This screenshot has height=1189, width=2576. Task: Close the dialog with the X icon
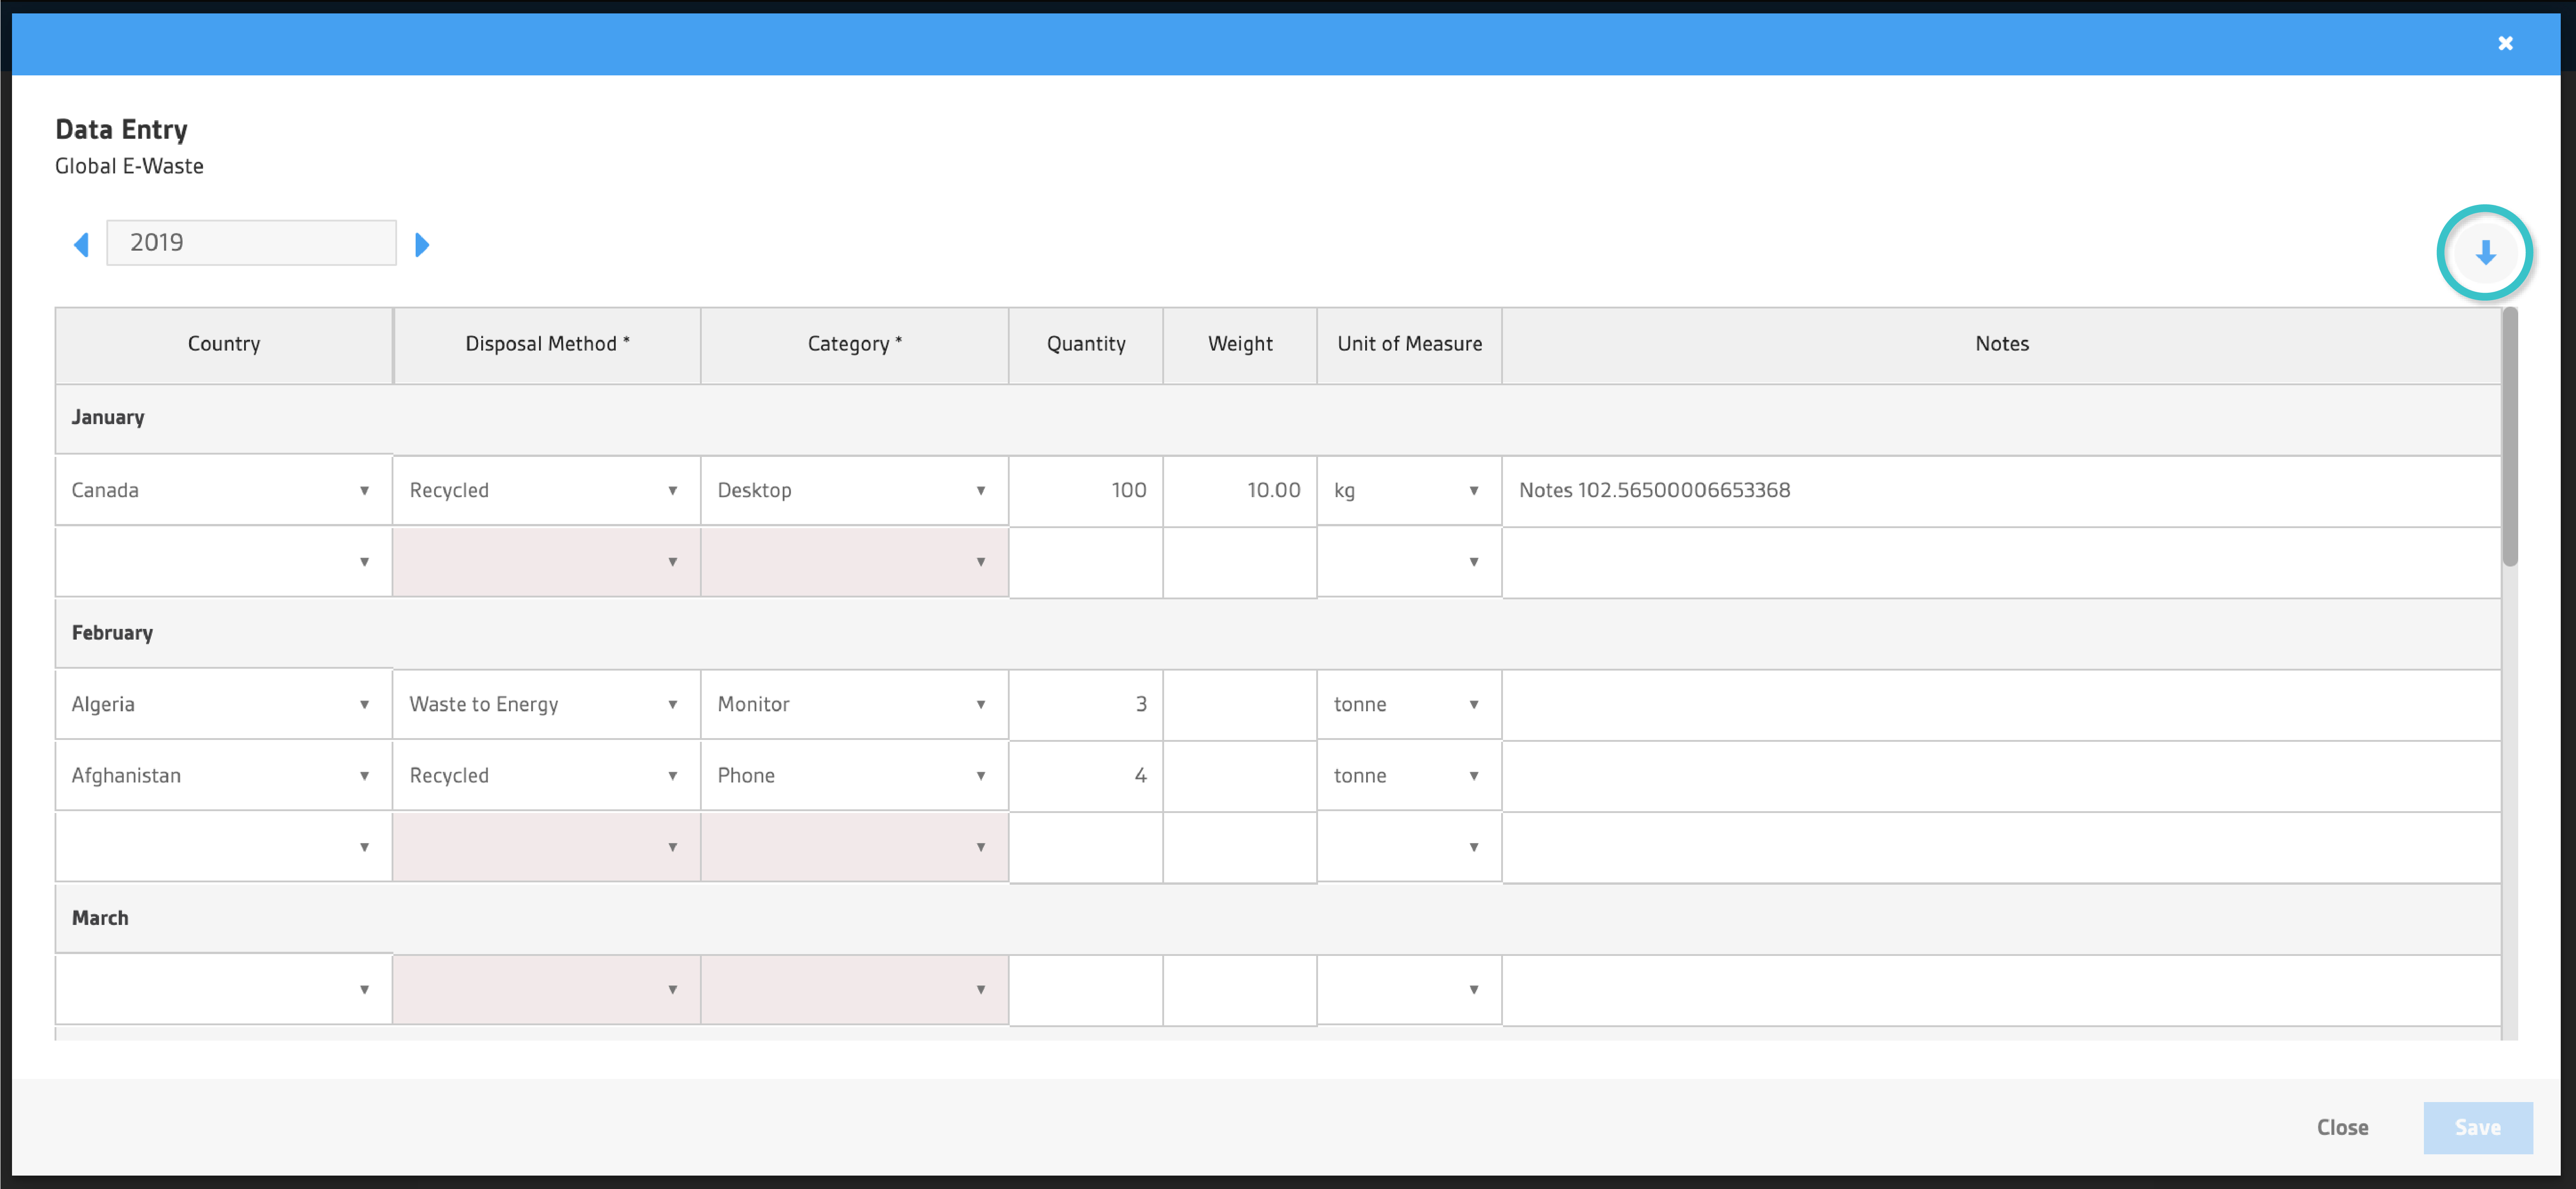[2505, 43]
